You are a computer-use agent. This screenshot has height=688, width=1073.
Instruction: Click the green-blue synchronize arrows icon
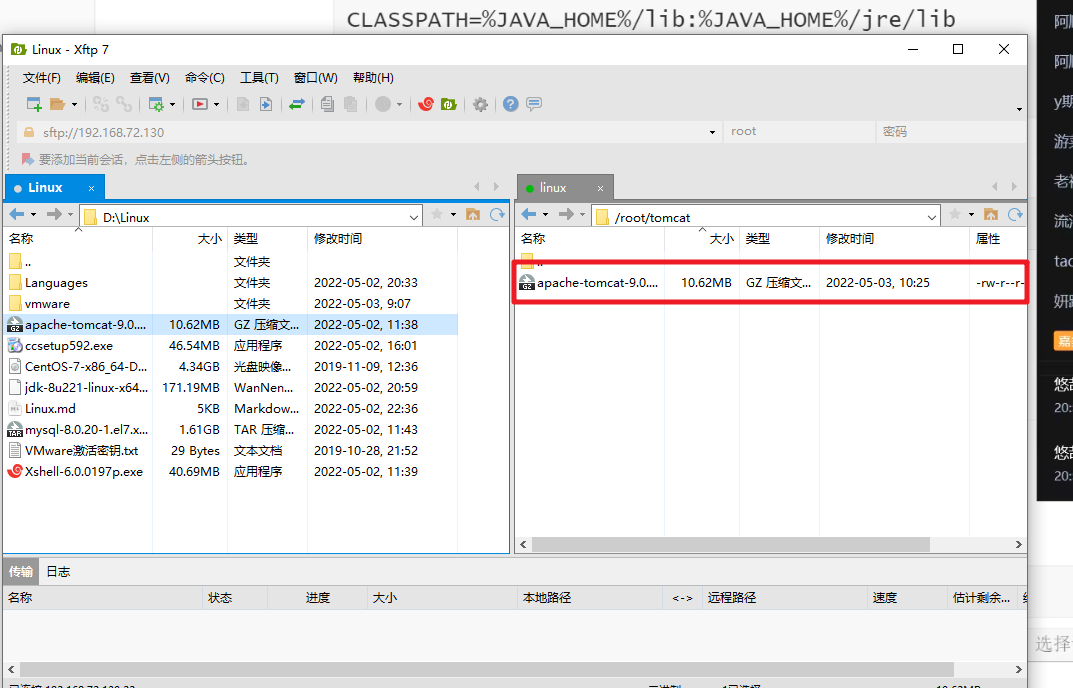pyautogui.click(x=296, y=104)
